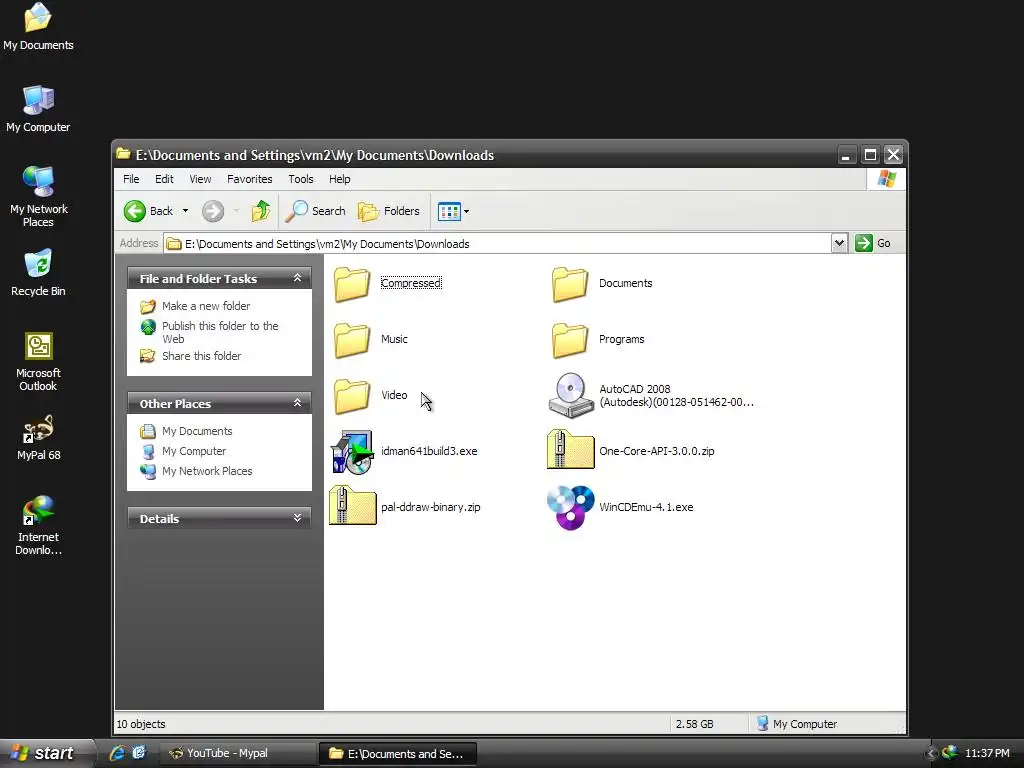Select the Programs folder icon
This screenshot has height=768, width=1024.
(x=570, y=340)
